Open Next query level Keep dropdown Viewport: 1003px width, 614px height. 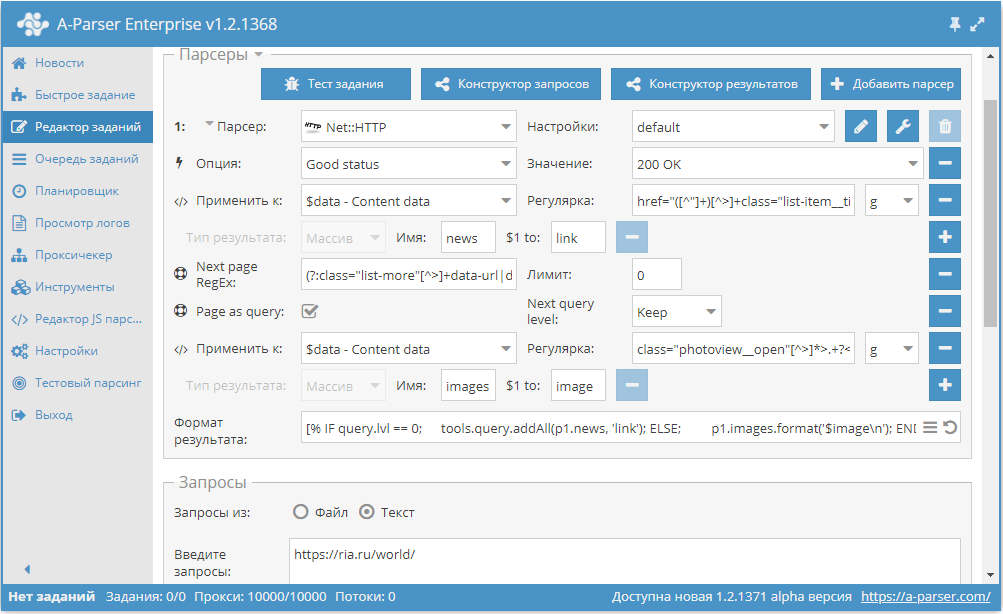tap(677, 312)
